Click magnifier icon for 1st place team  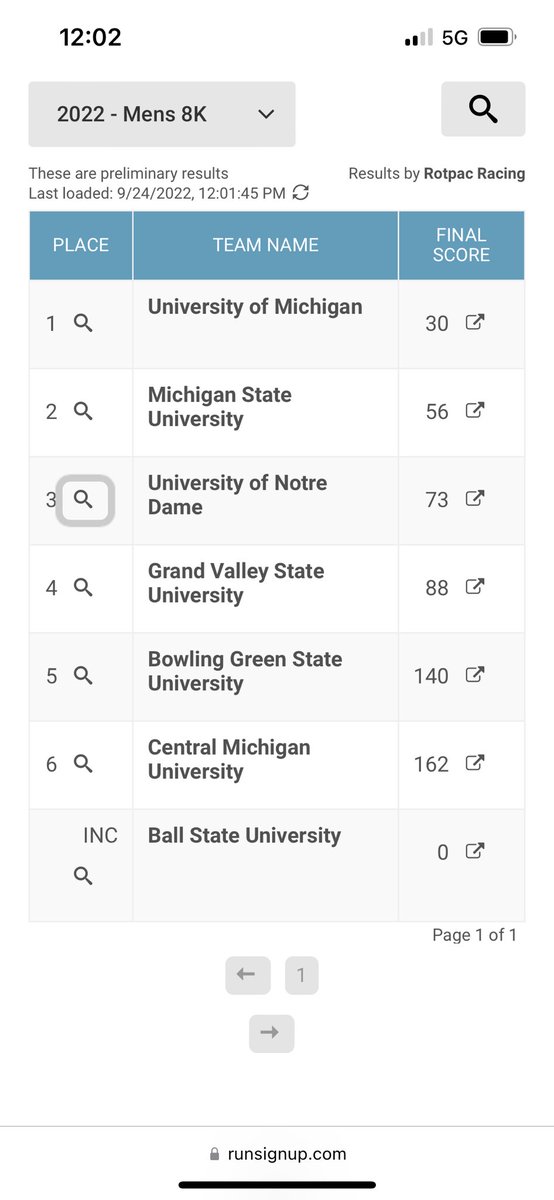(84, 323)
